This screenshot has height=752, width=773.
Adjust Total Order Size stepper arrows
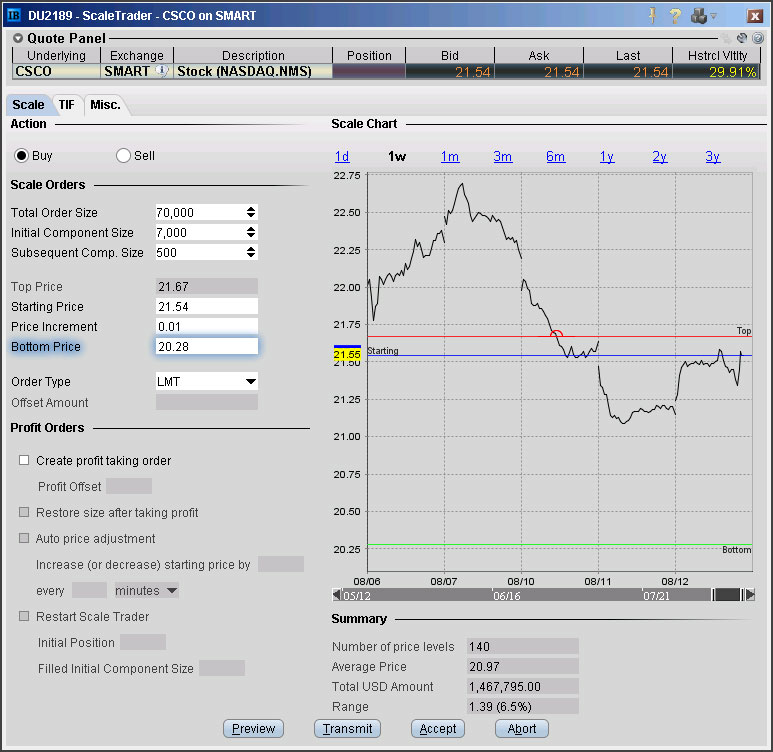(251, 212)
